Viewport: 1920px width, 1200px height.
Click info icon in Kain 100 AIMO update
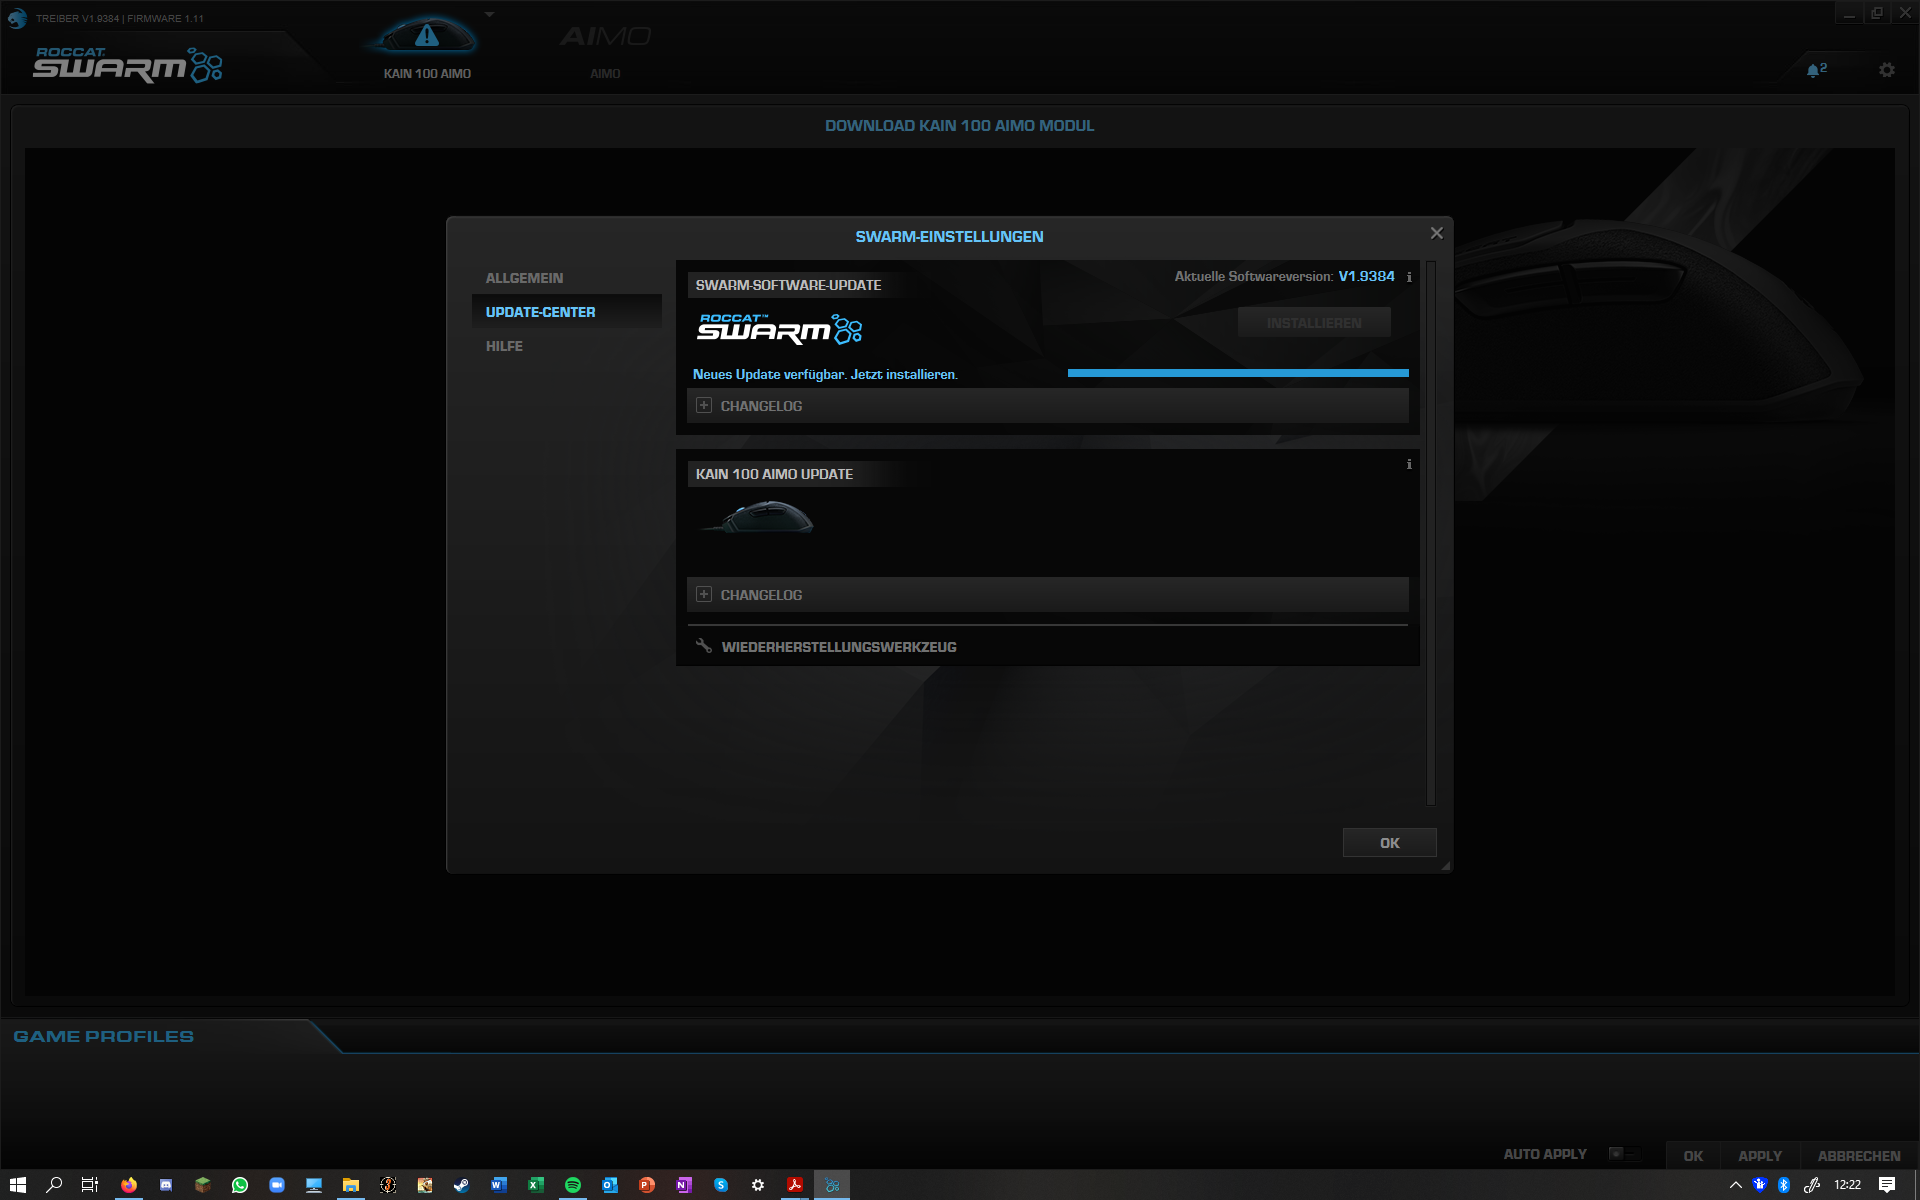(1409, 464)
